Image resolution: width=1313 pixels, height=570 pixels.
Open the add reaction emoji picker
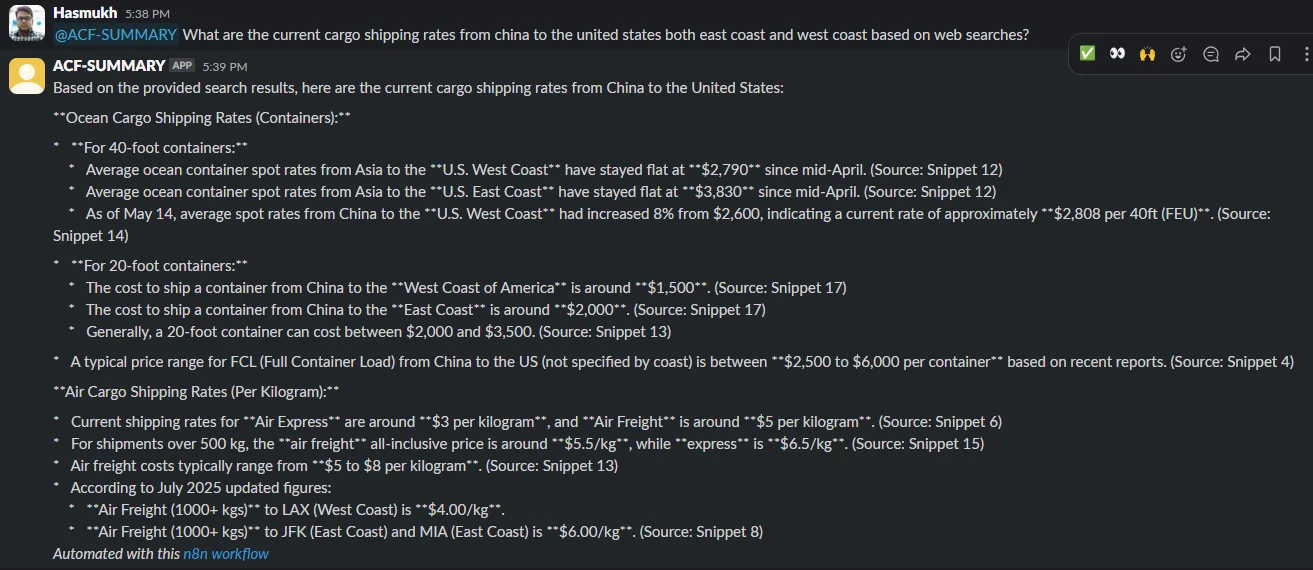tap(1179, 54)
